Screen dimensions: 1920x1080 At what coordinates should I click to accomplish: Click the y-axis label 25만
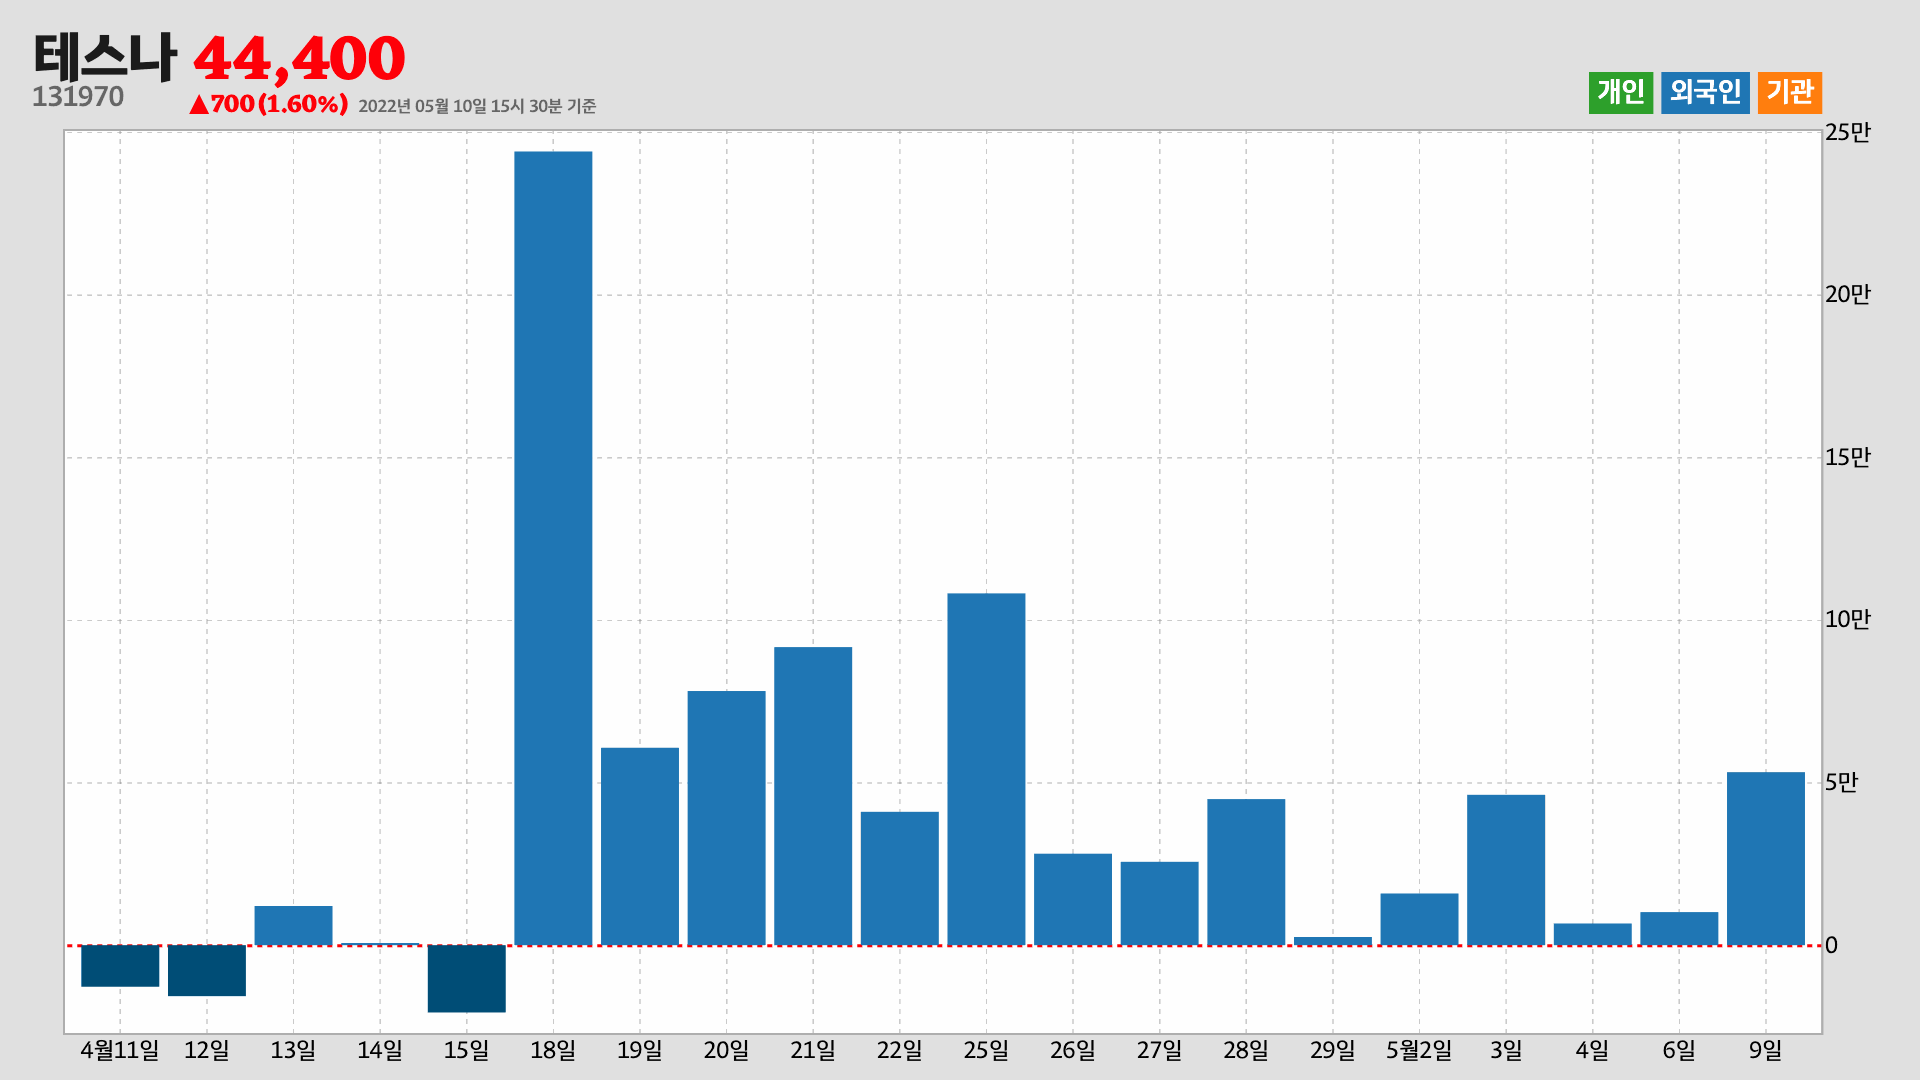click(1847, 132)
